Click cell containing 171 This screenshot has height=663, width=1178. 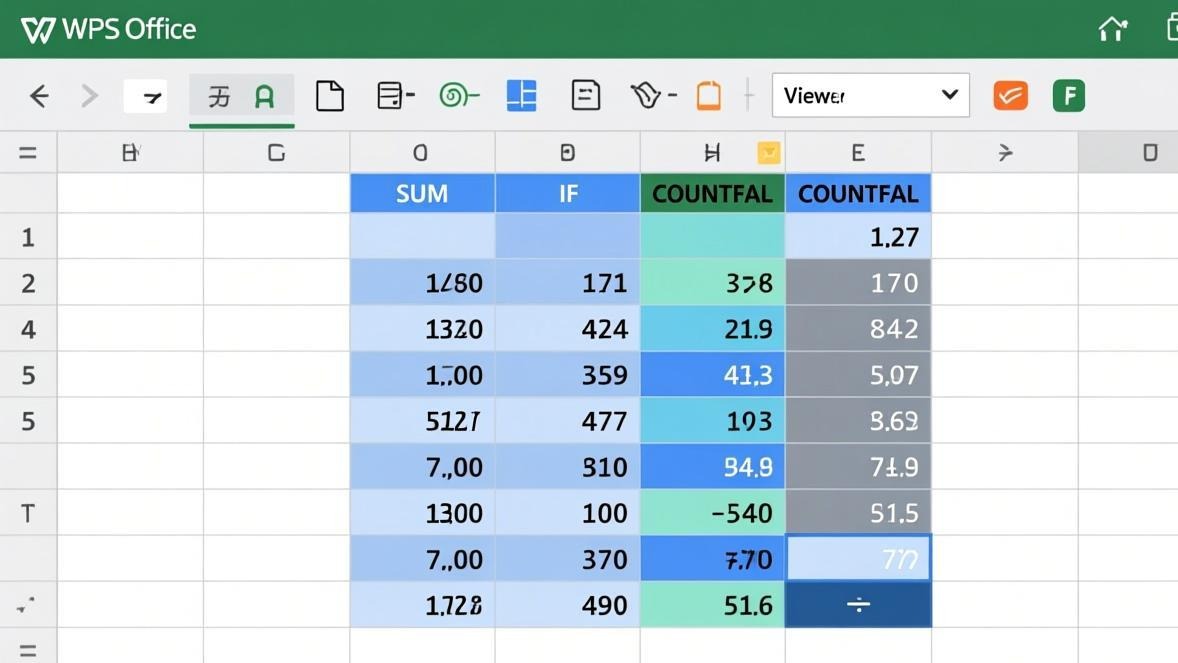(568, 283)
